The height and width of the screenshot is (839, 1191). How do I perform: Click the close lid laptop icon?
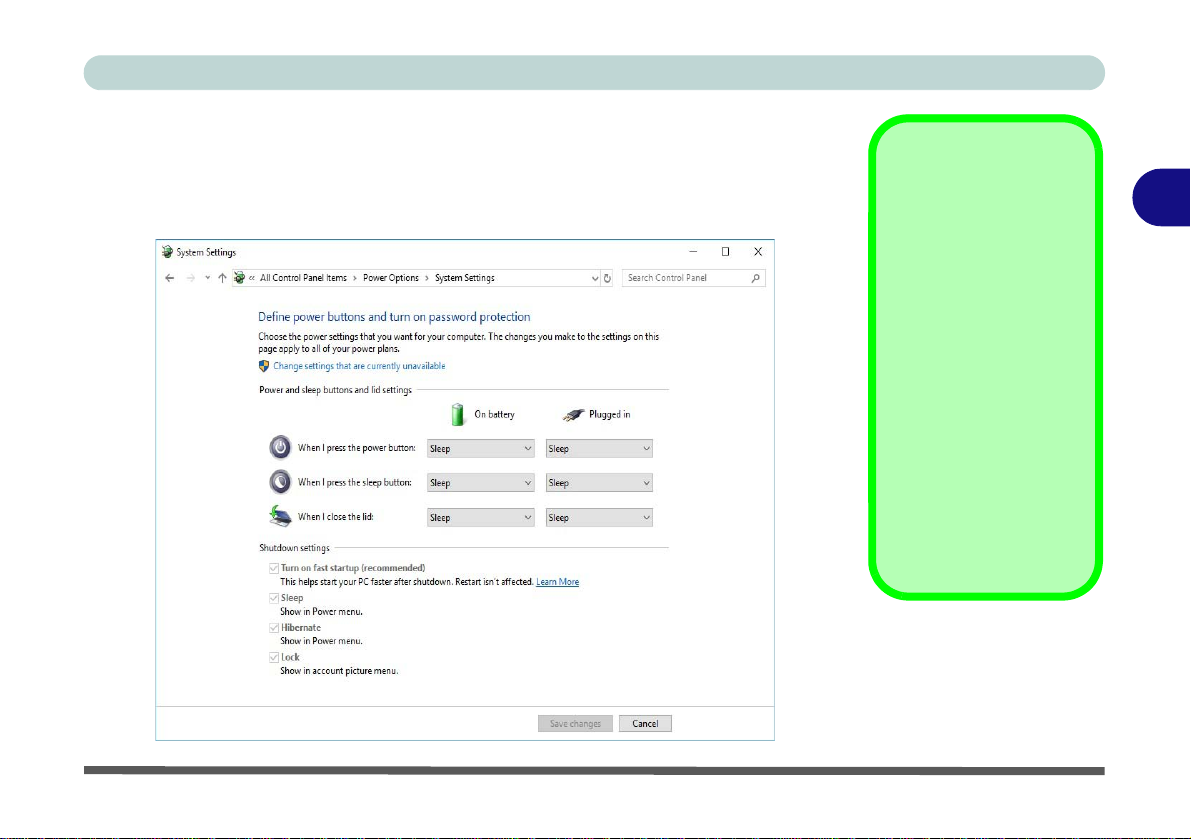[280, 516]
